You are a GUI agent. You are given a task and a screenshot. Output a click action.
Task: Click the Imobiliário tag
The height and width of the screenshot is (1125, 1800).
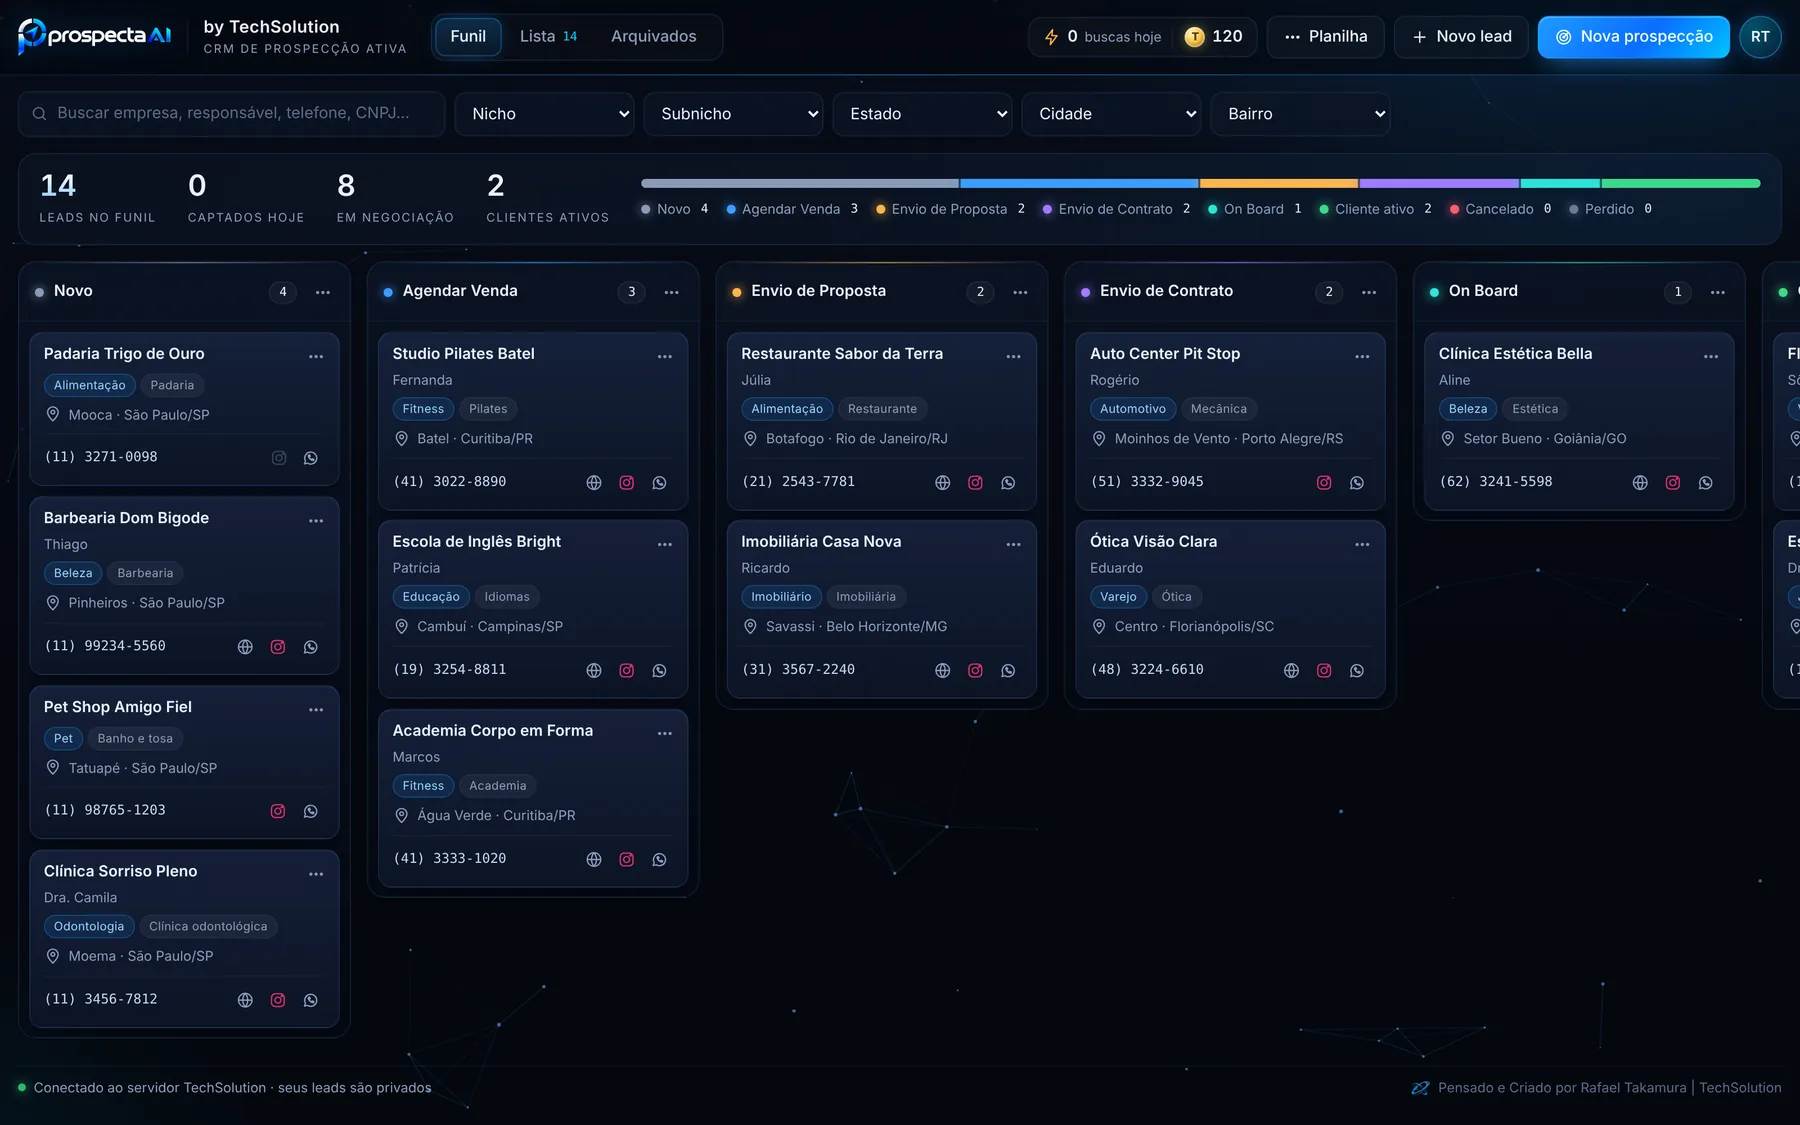(x=781, y=597)
